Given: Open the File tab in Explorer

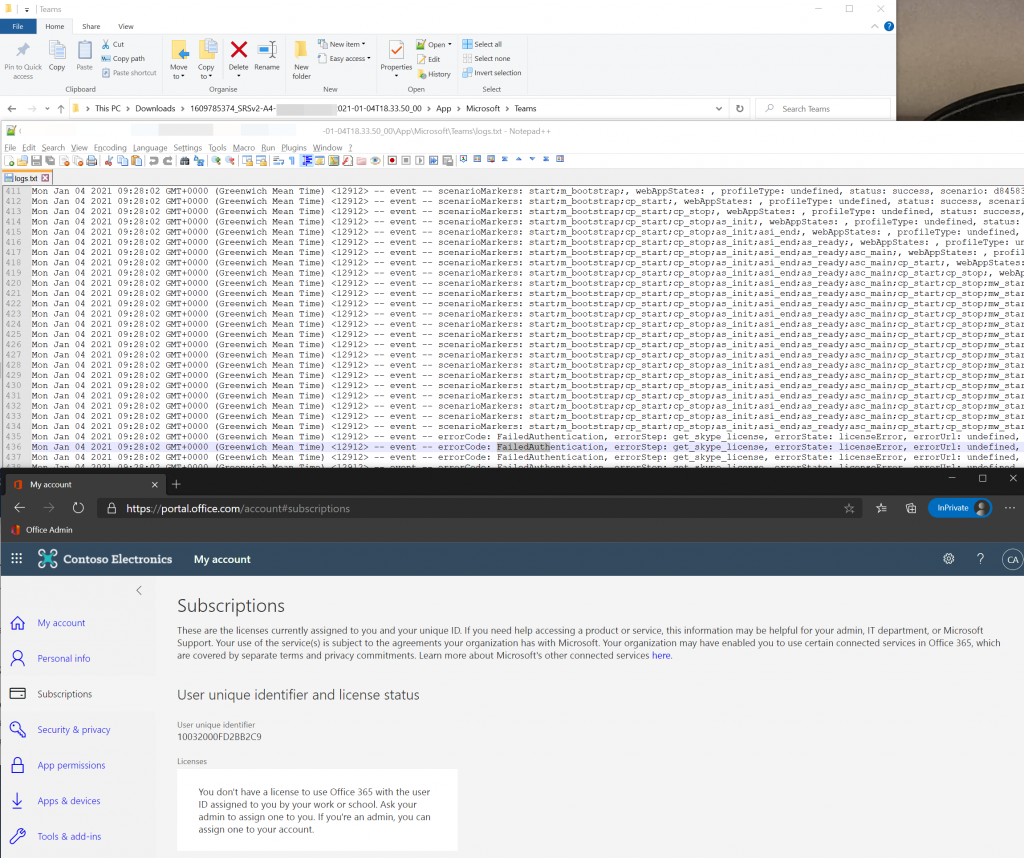Looking at the screenshot, I should pos(18,27).
